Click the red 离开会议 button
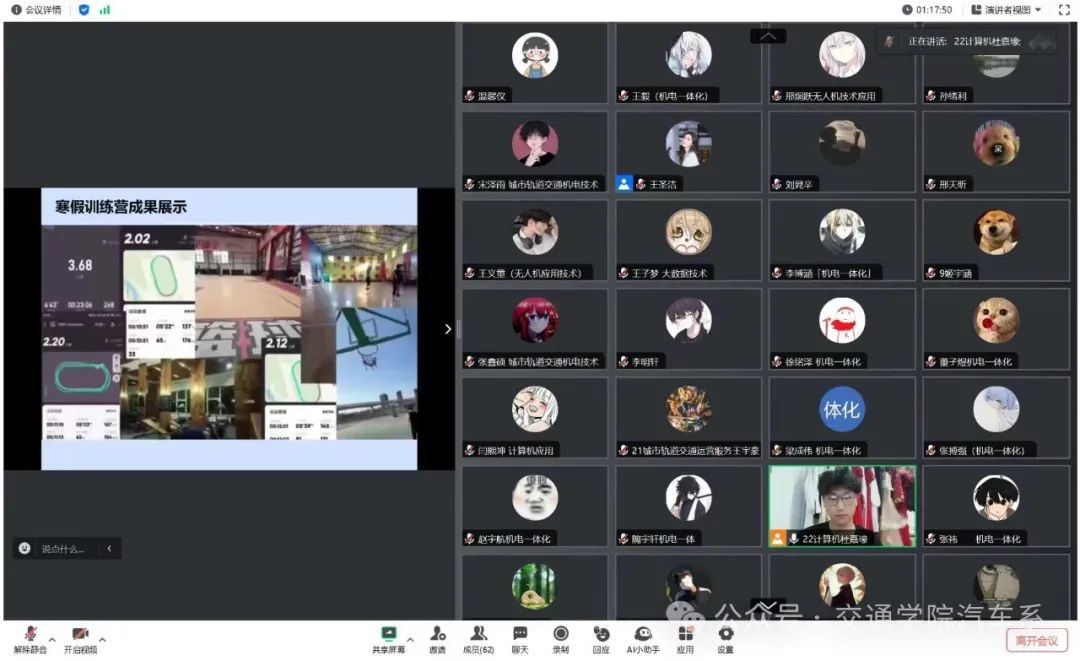Viewport: 1080px width, 661px height. pos(1036,640)
